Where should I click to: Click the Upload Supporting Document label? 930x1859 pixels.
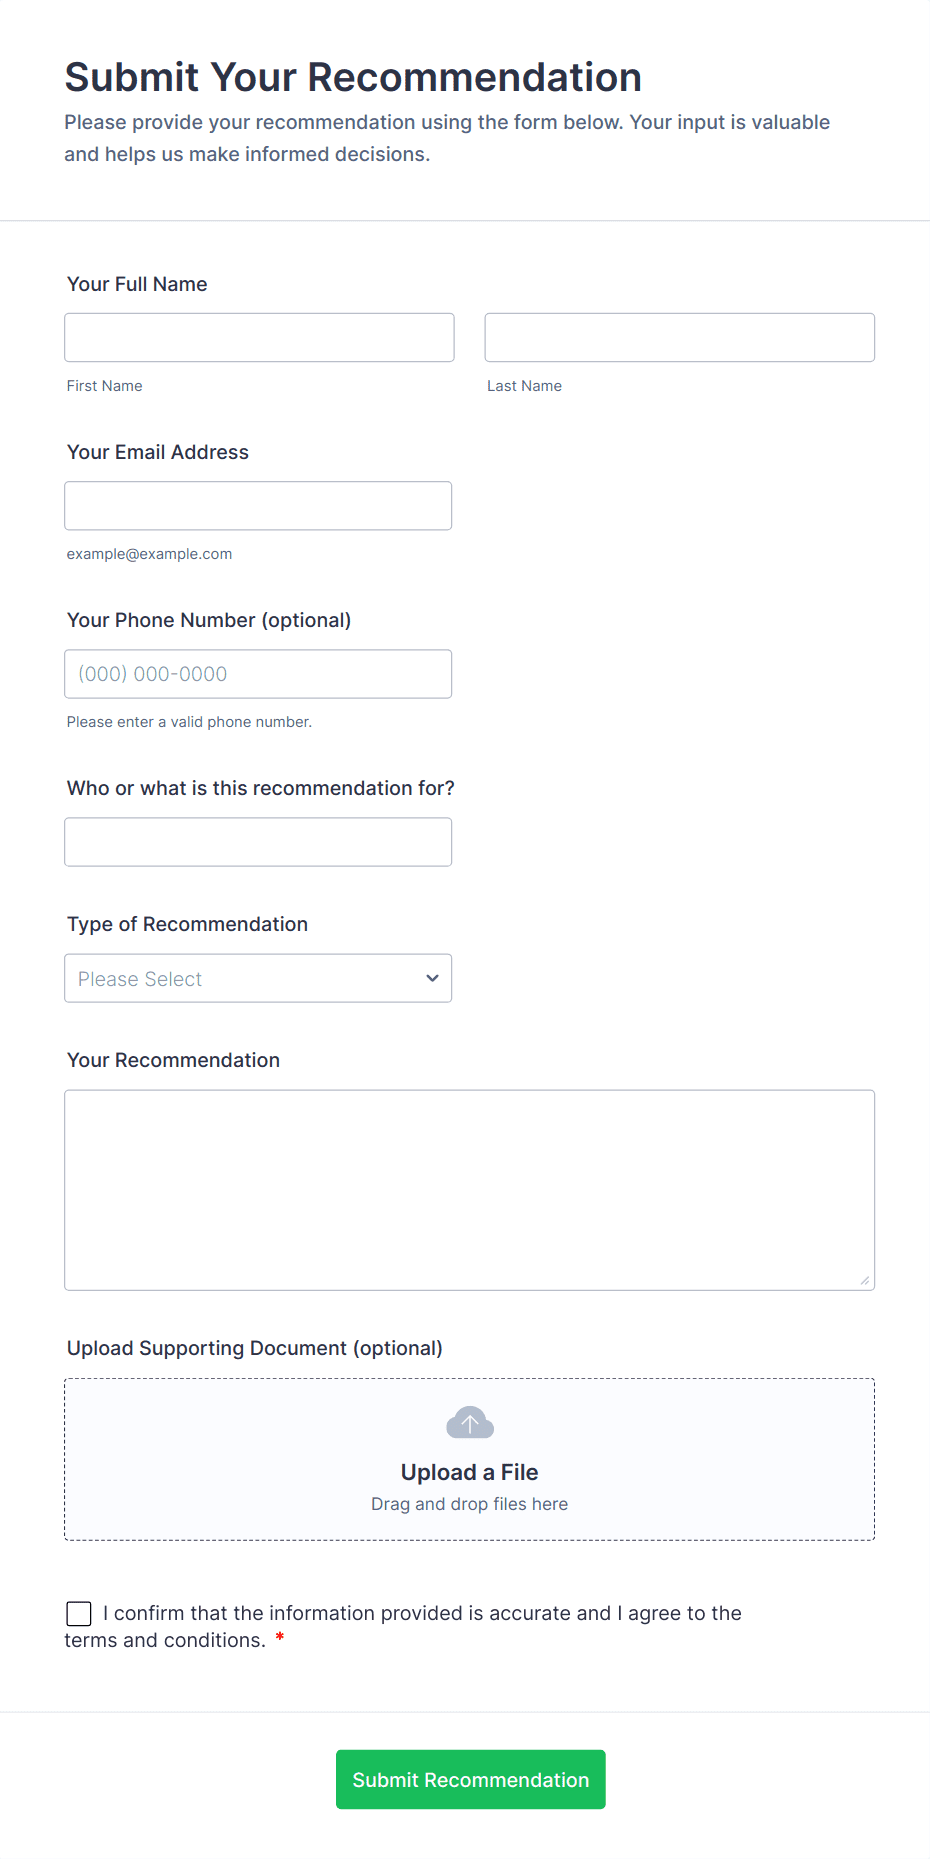point(254,1348)
